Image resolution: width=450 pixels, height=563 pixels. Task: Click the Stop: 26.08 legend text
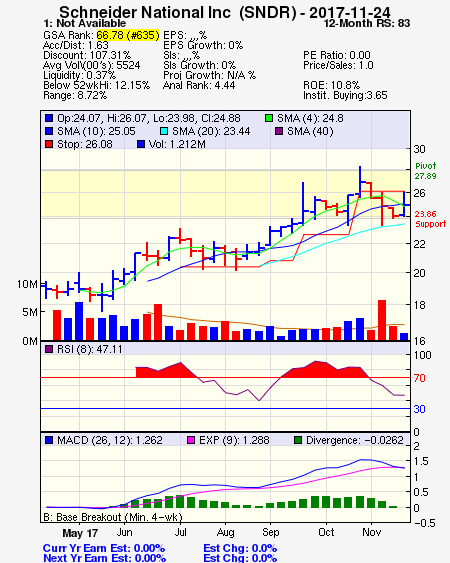click(85, 144)
